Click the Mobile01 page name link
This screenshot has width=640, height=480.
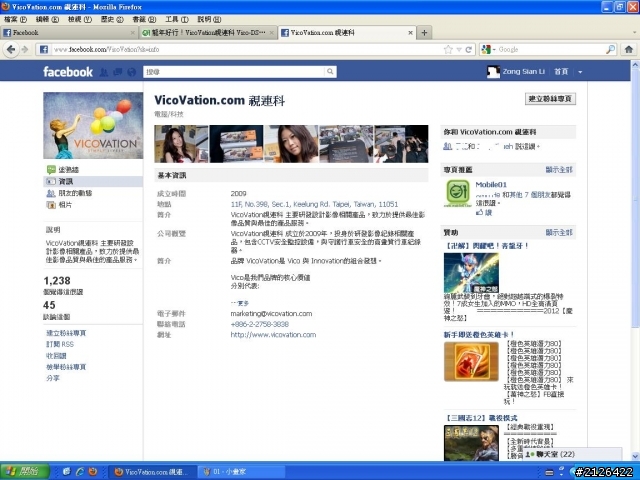[491, 184]
